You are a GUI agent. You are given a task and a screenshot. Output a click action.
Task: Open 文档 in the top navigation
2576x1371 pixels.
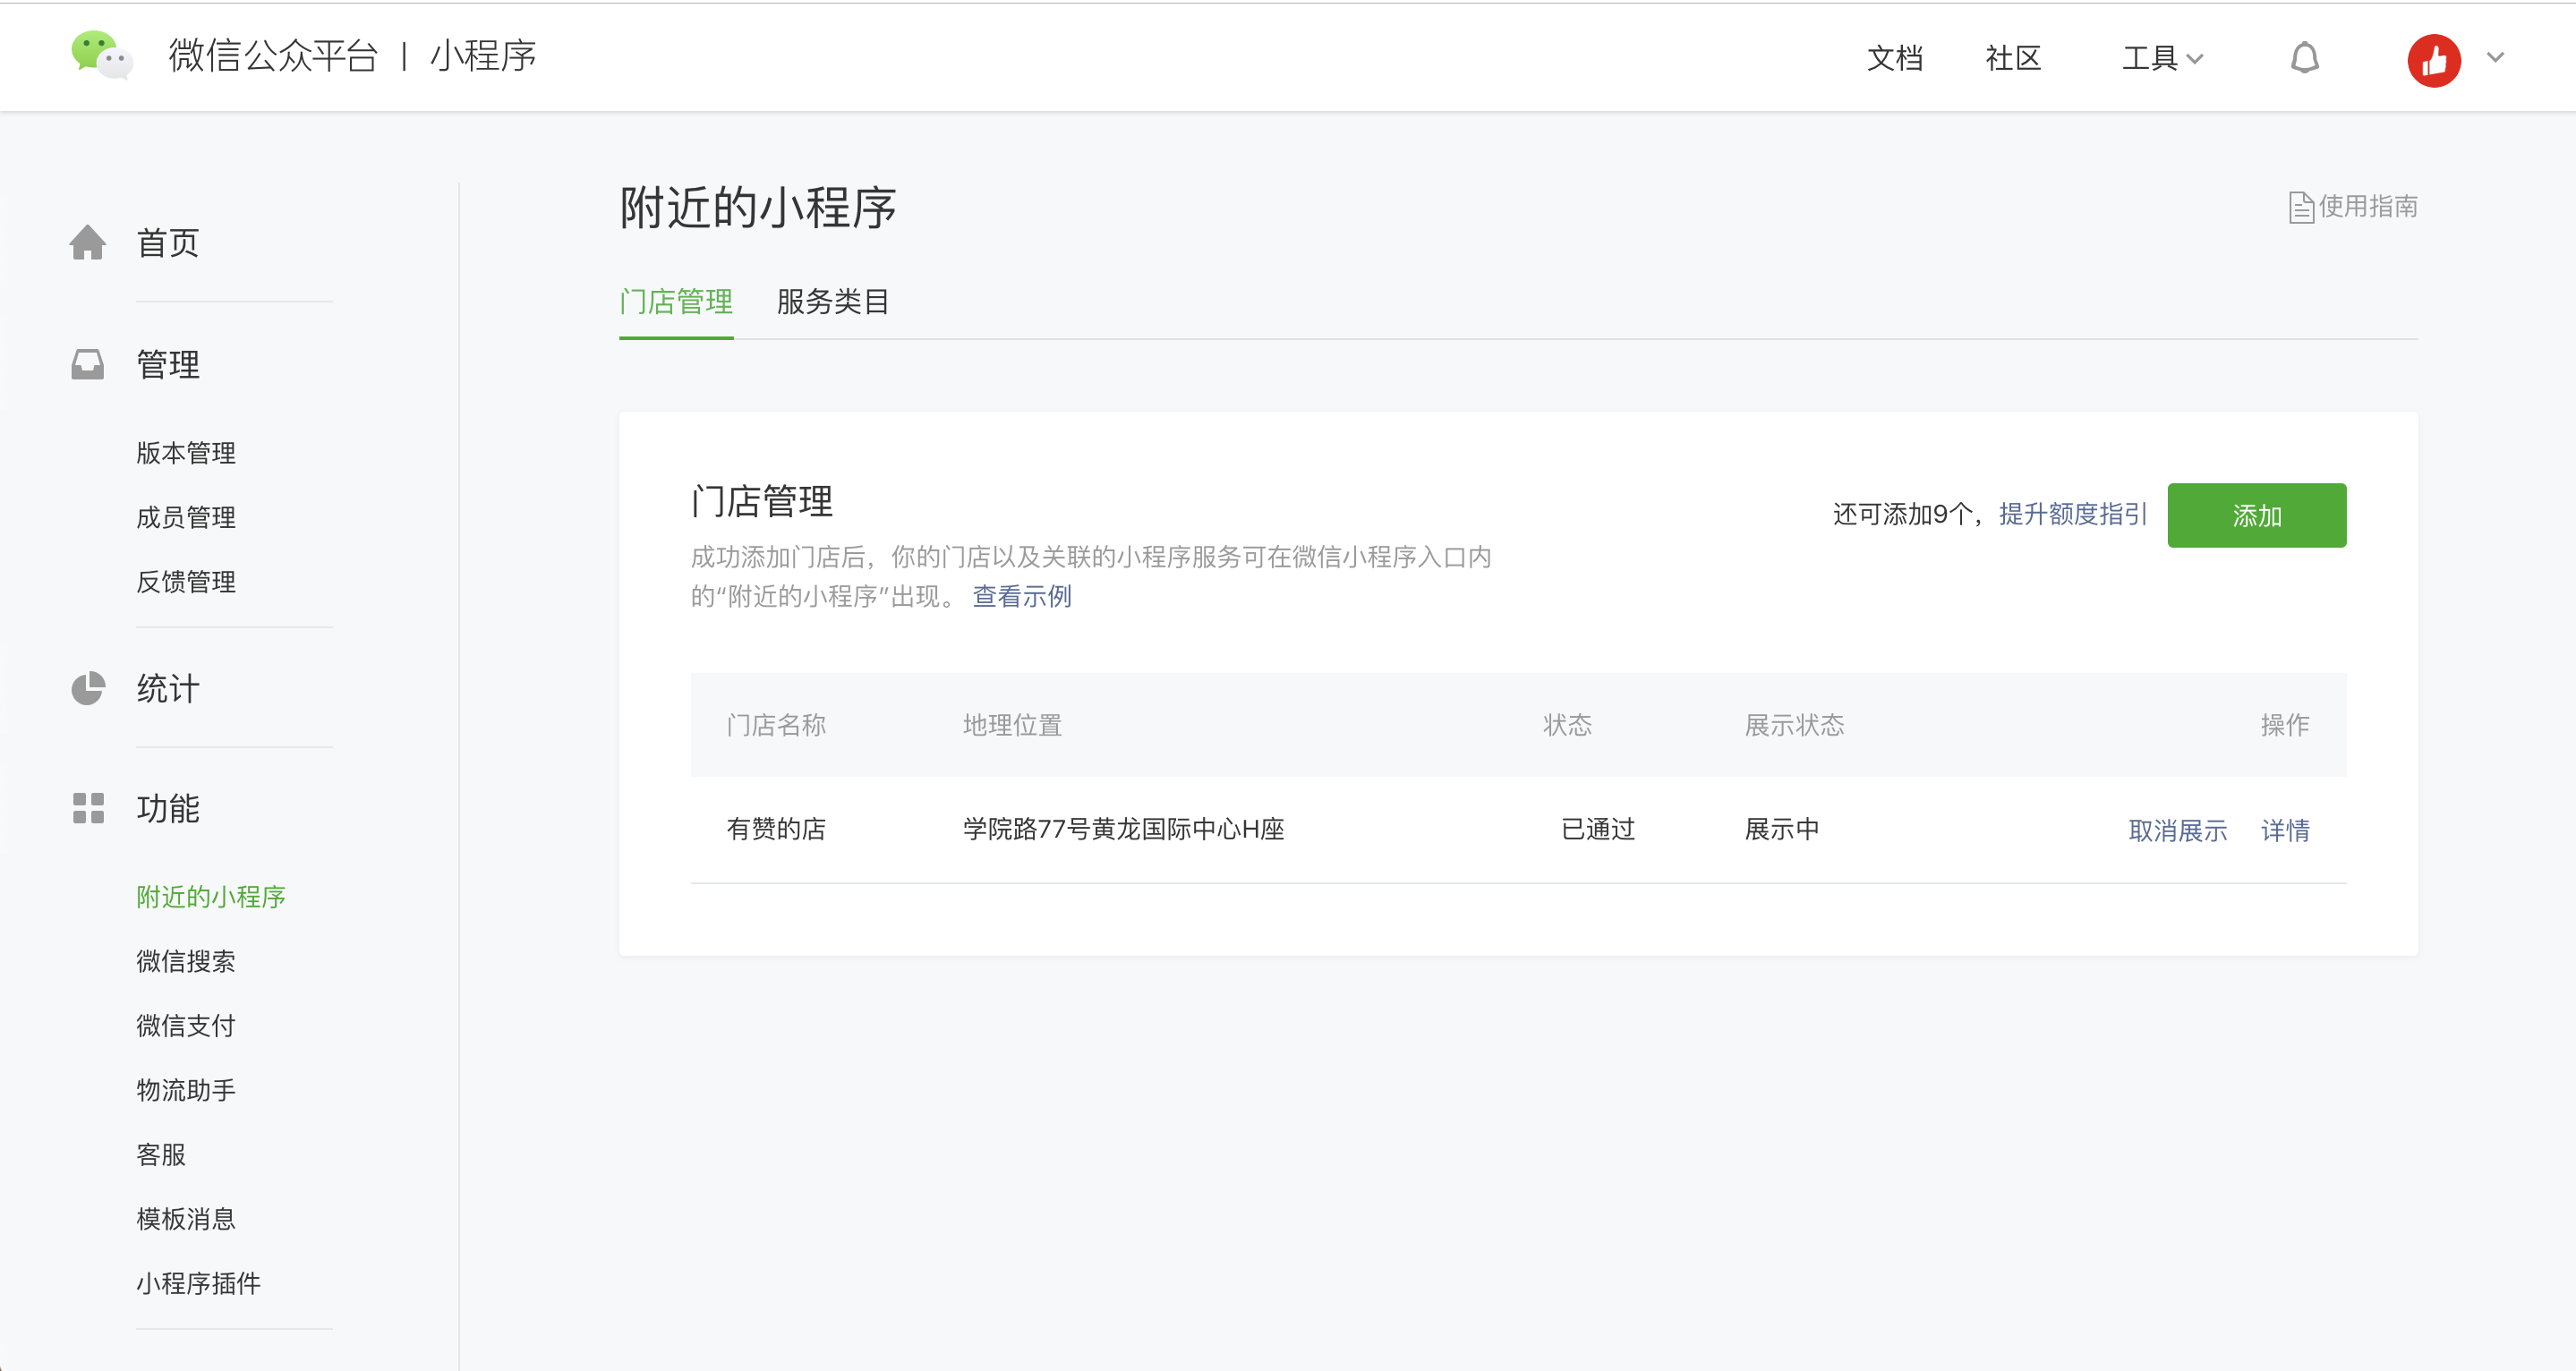coord(1895,58)
